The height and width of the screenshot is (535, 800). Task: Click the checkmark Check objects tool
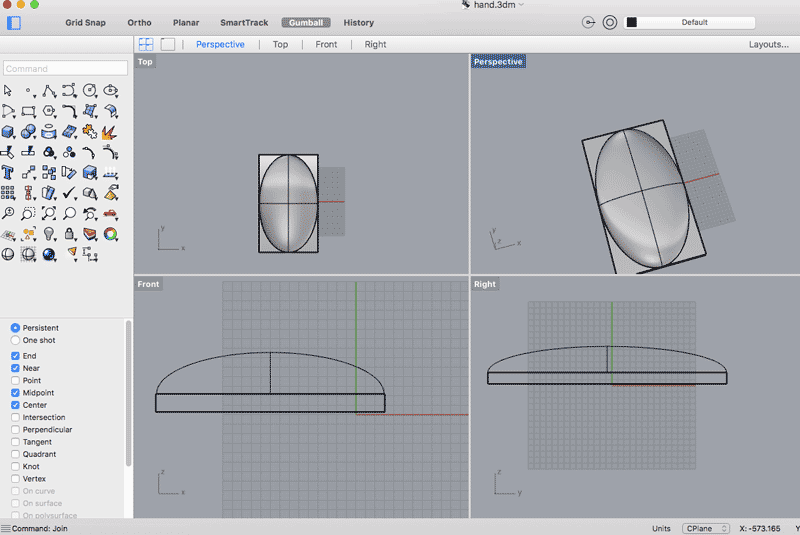tap(69, 193)
